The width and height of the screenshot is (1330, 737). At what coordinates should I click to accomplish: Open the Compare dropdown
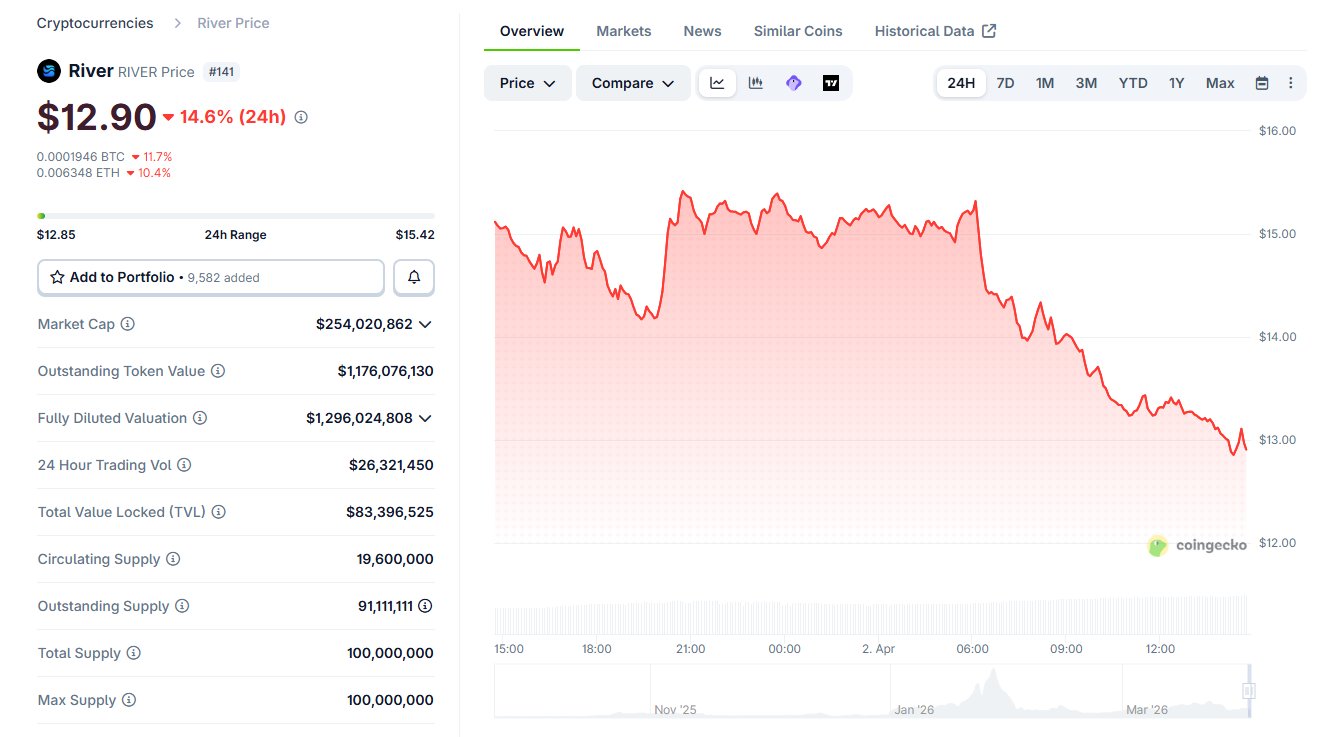coord(633,83)
